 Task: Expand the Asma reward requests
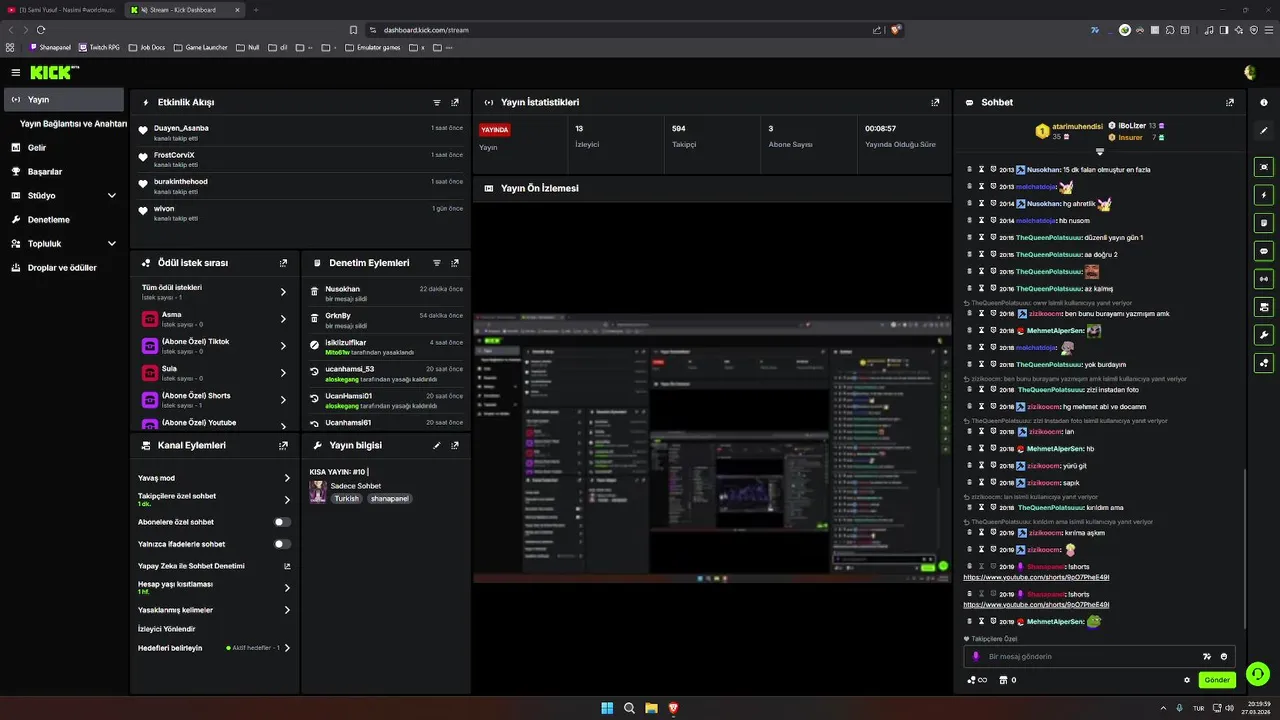coord(283,319)
